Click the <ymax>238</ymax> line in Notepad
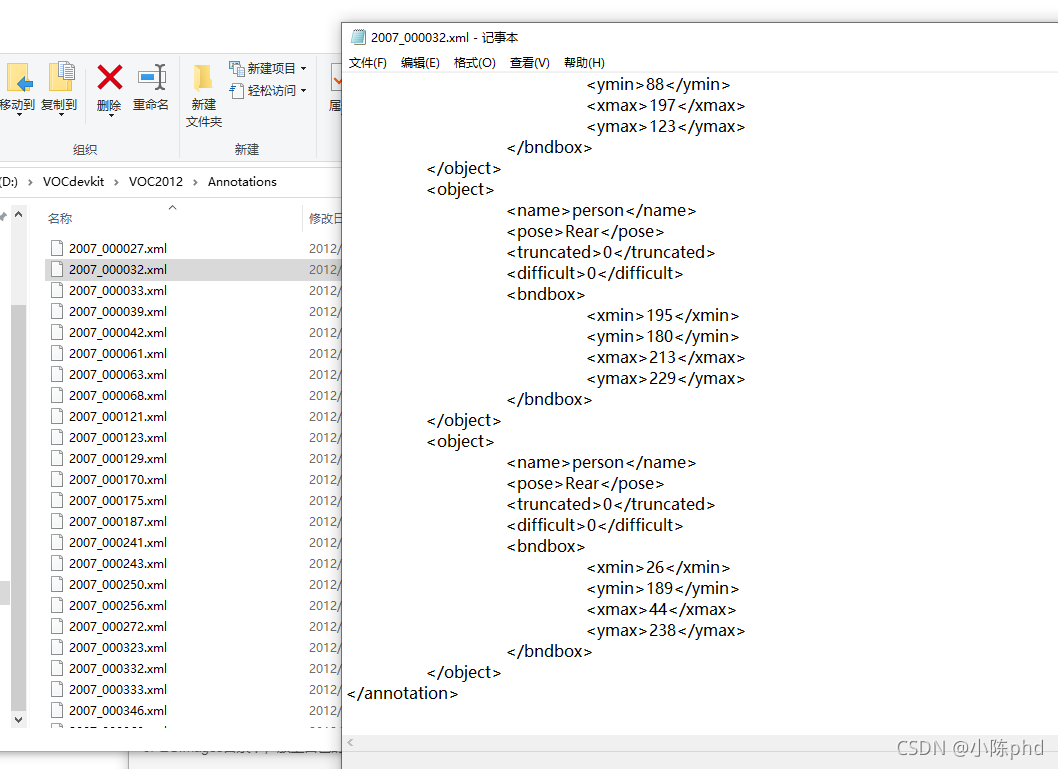1058x769 pixels. pos(665,631)
